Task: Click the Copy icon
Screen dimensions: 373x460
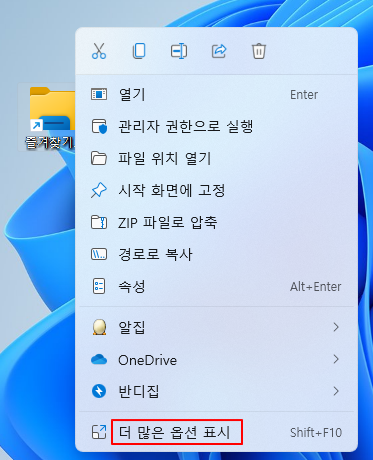Action: point(139,51)
